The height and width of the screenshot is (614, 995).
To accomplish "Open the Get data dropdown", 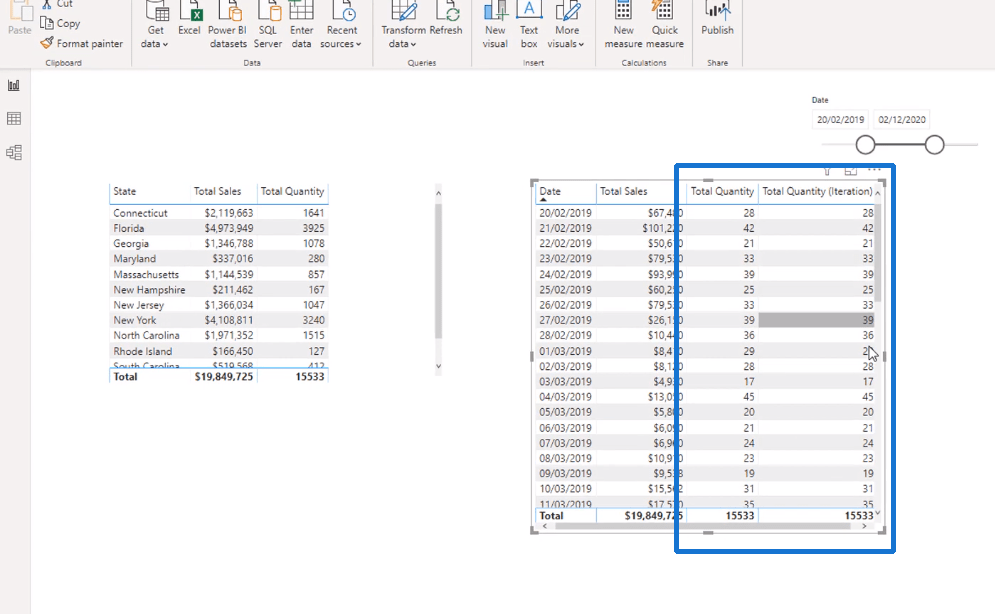I will [x=155, y=25].
